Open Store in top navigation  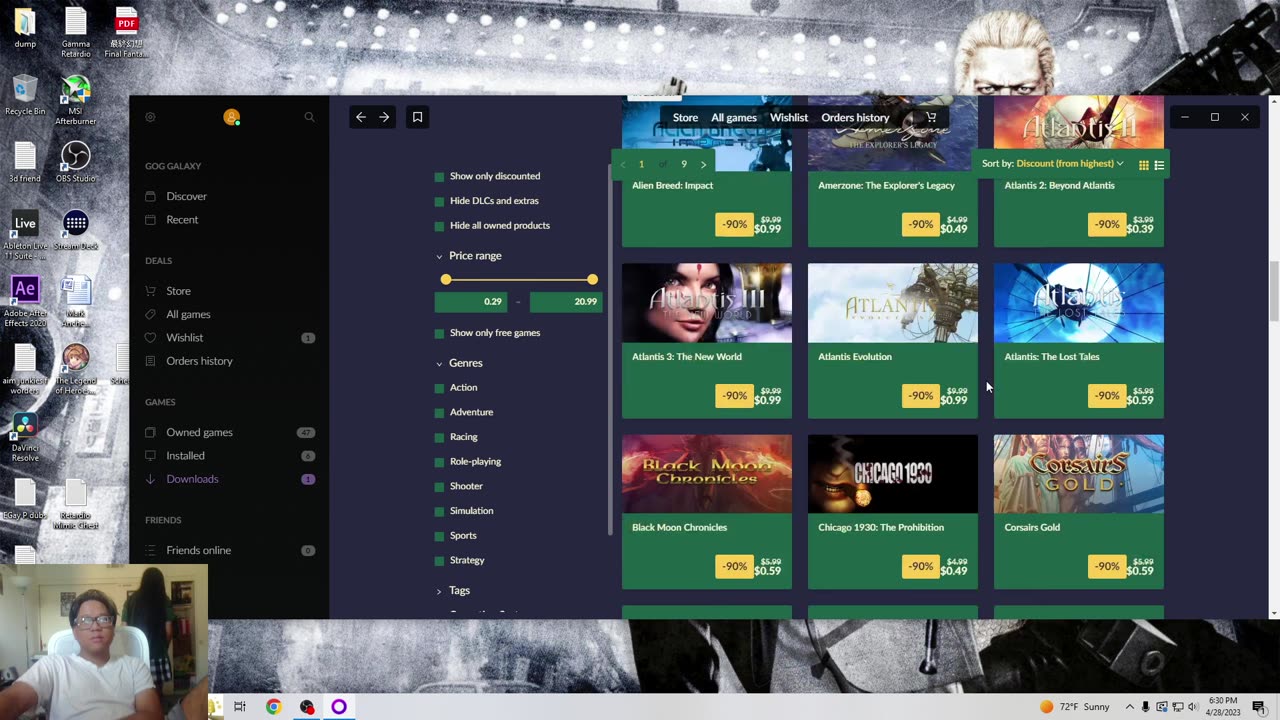(685, 118)
